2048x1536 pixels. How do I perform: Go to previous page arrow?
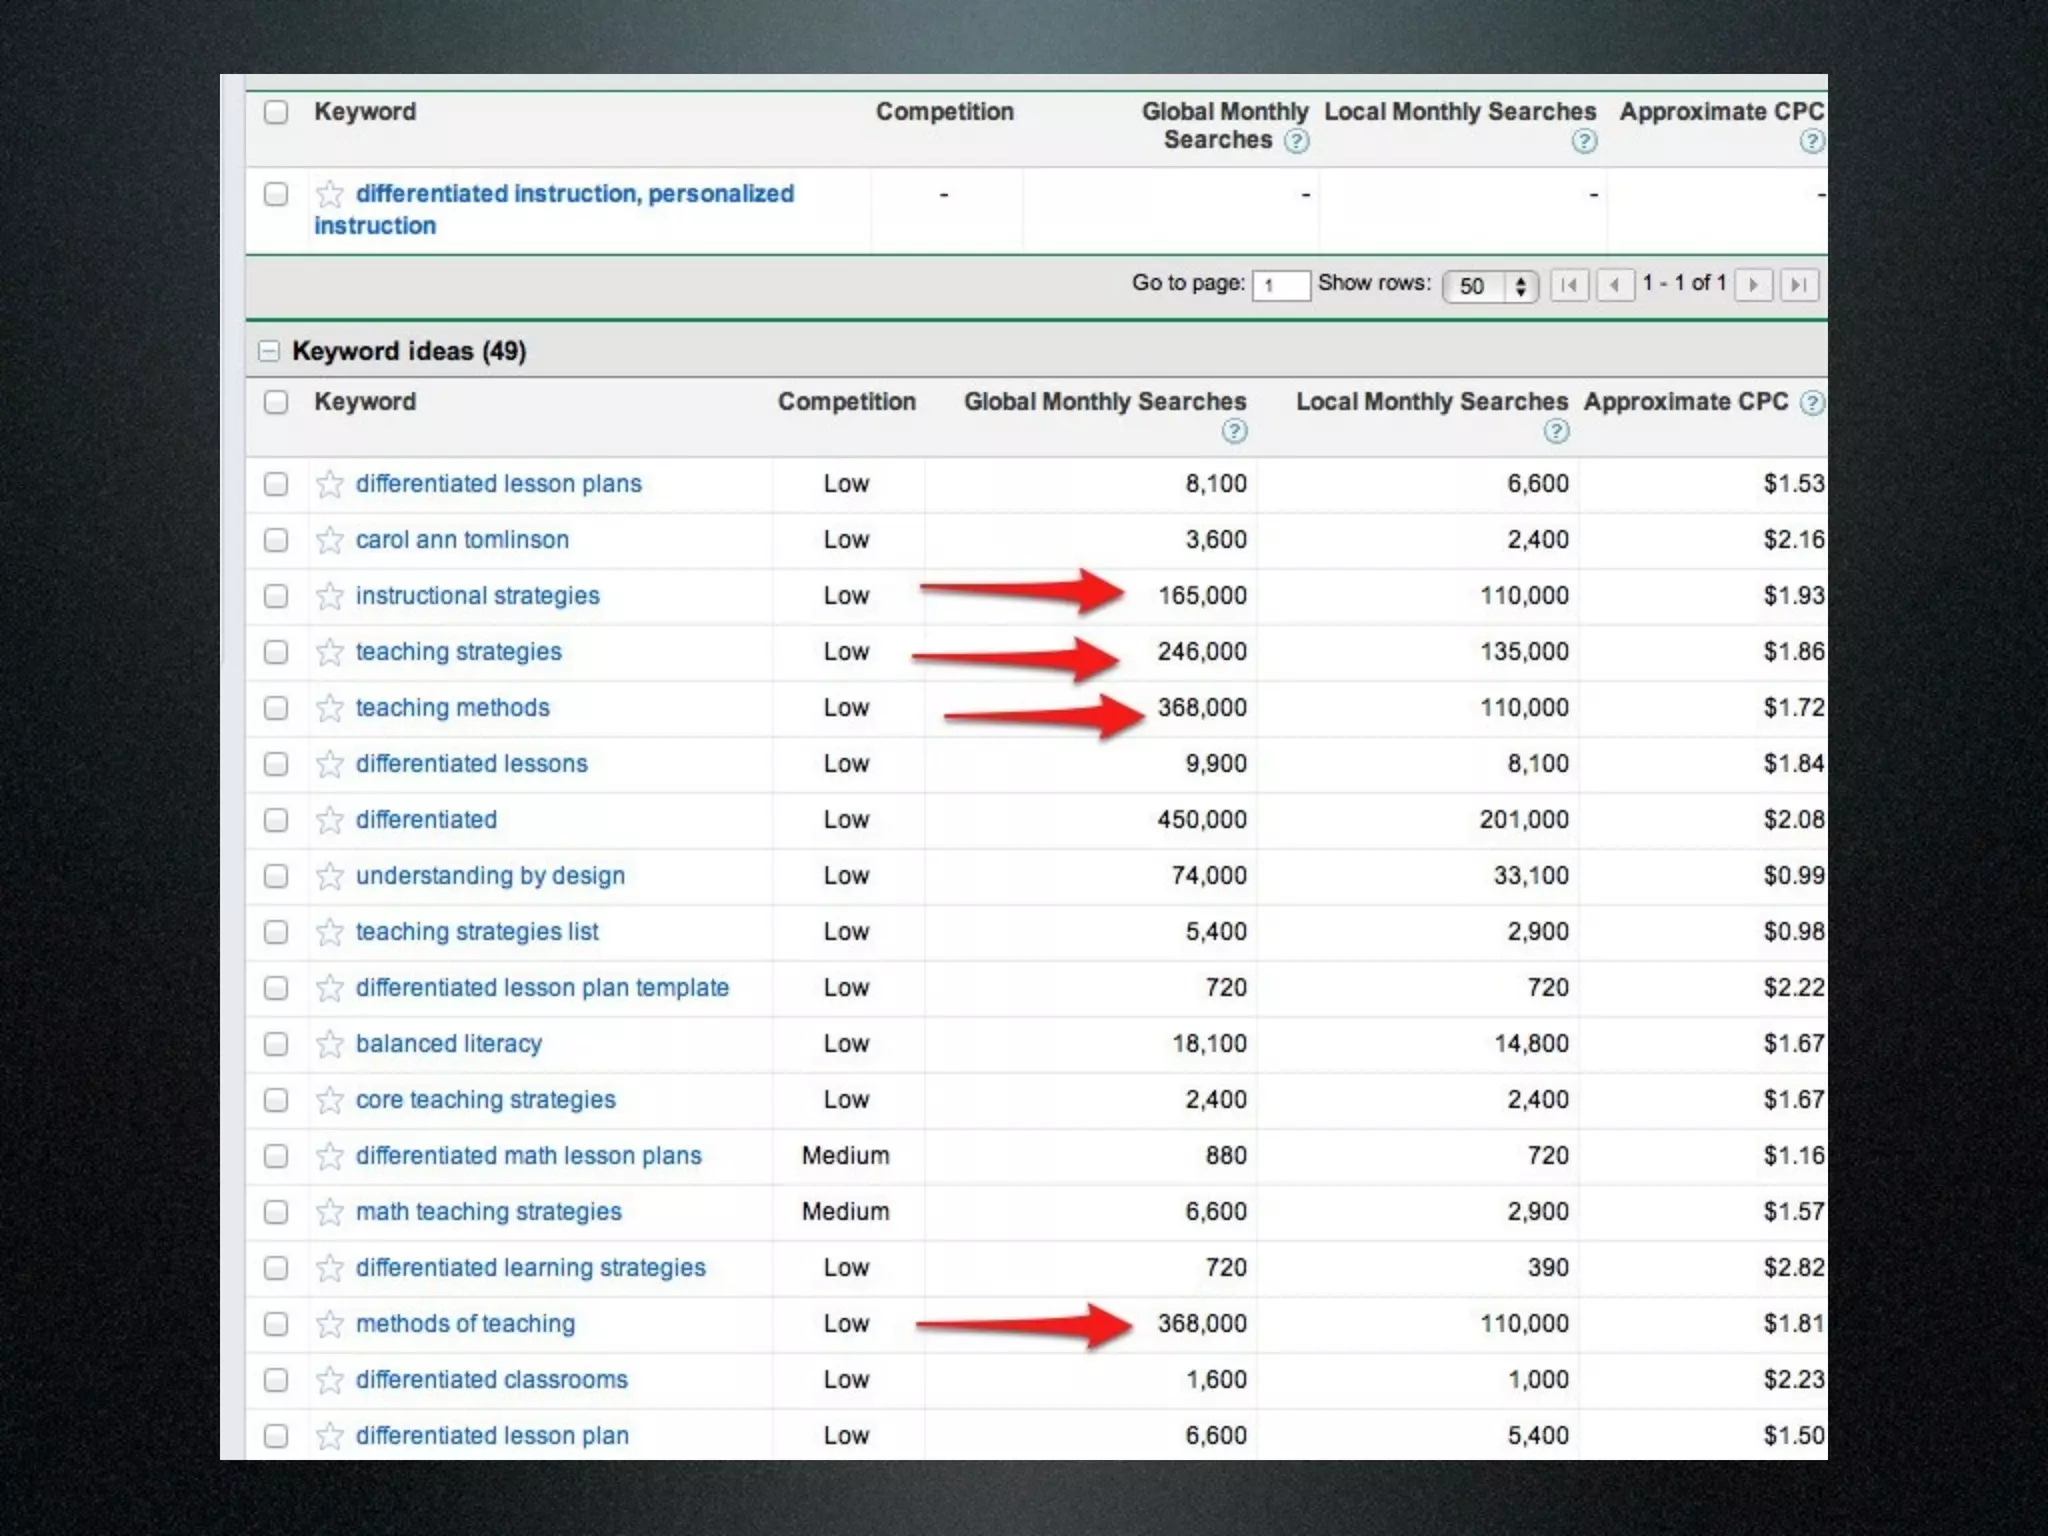[x=1614, y=285]
